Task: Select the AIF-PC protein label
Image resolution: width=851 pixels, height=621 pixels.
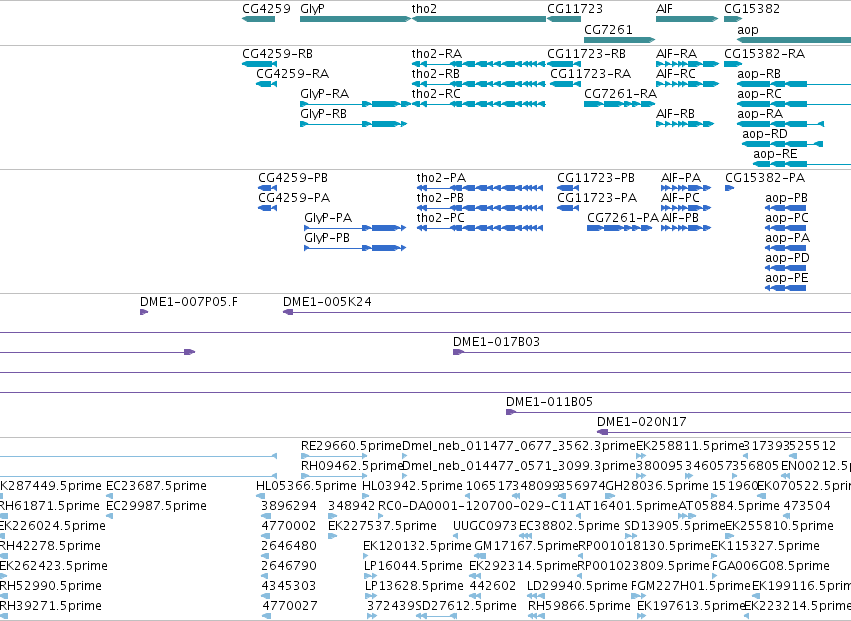Action: pyautogui.click(x=681, y=198)
